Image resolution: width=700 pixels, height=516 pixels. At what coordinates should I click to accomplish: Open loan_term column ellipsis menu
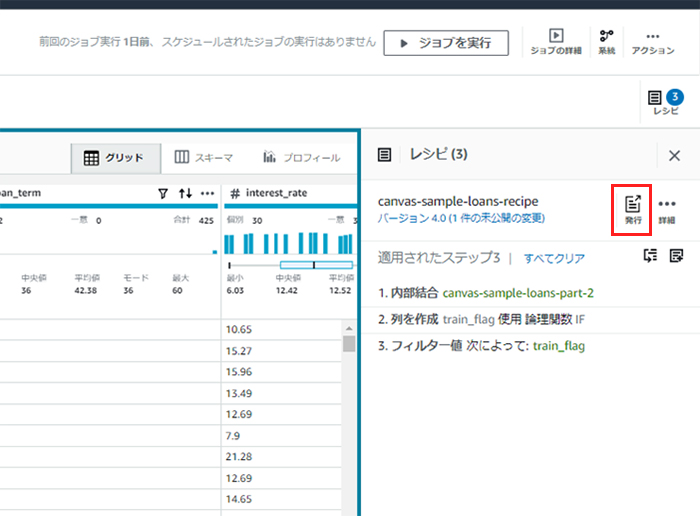click(x=207, y=193)
